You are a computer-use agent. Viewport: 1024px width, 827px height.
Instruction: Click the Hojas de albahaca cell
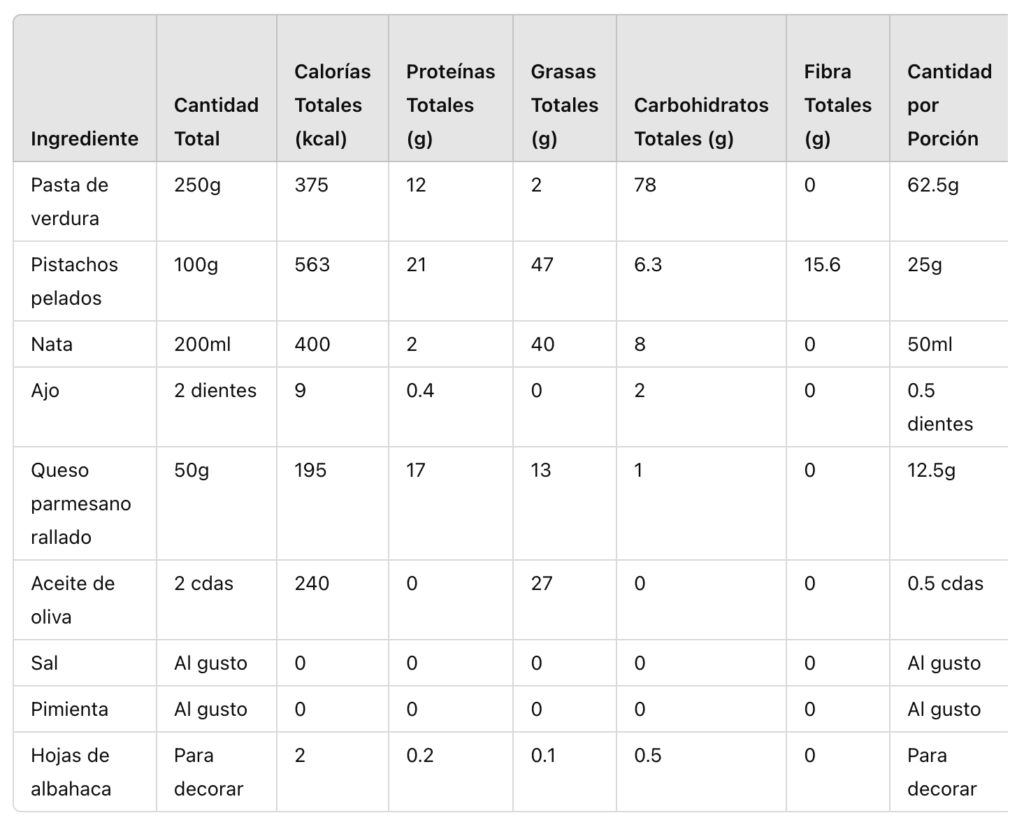click(70, 772)
